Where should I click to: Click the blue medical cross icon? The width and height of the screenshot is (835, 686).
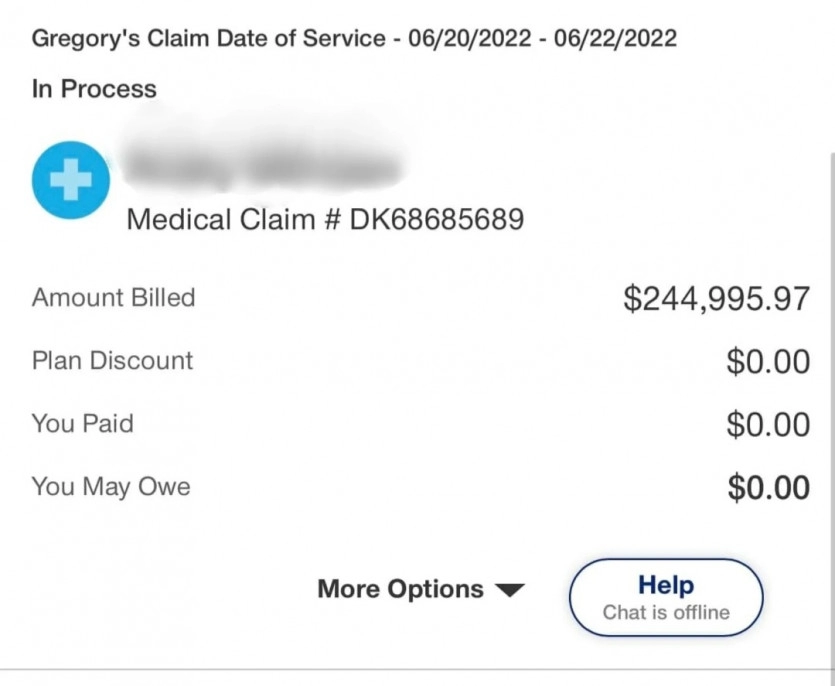(x=71, y=180)
